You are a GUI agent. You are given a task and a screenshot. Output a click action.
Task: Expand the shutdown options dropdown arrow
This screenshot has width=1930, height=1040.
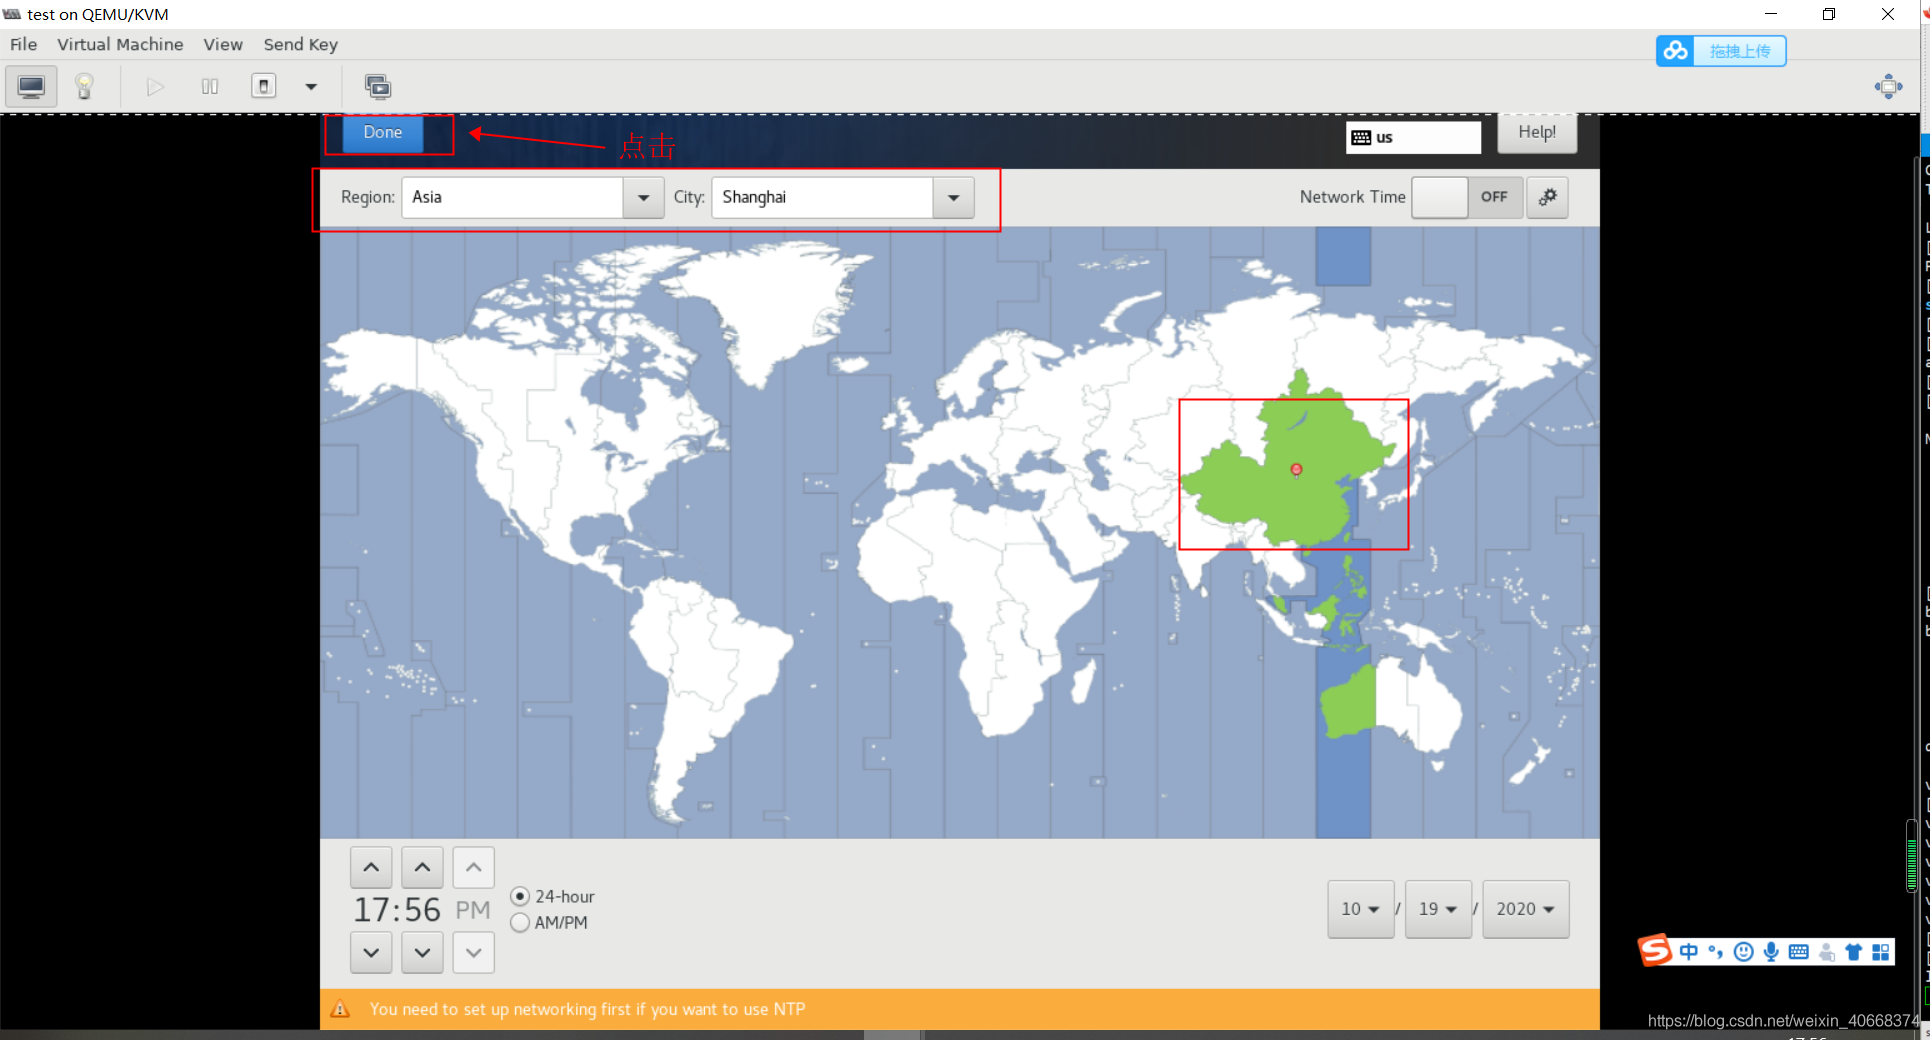click(311, 87)
